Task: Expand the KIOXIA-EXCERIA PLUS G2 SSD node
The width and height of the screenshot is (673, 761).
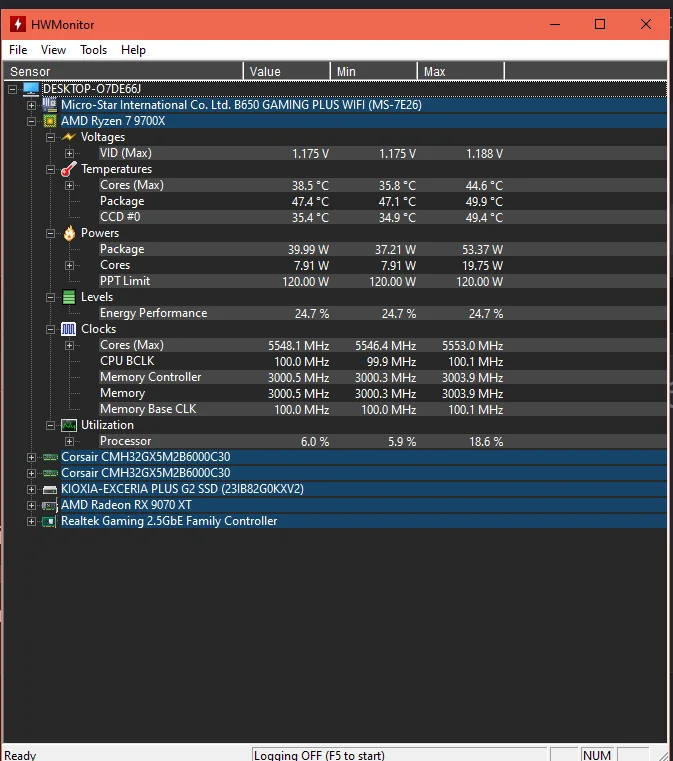Action: coord(32,490)
